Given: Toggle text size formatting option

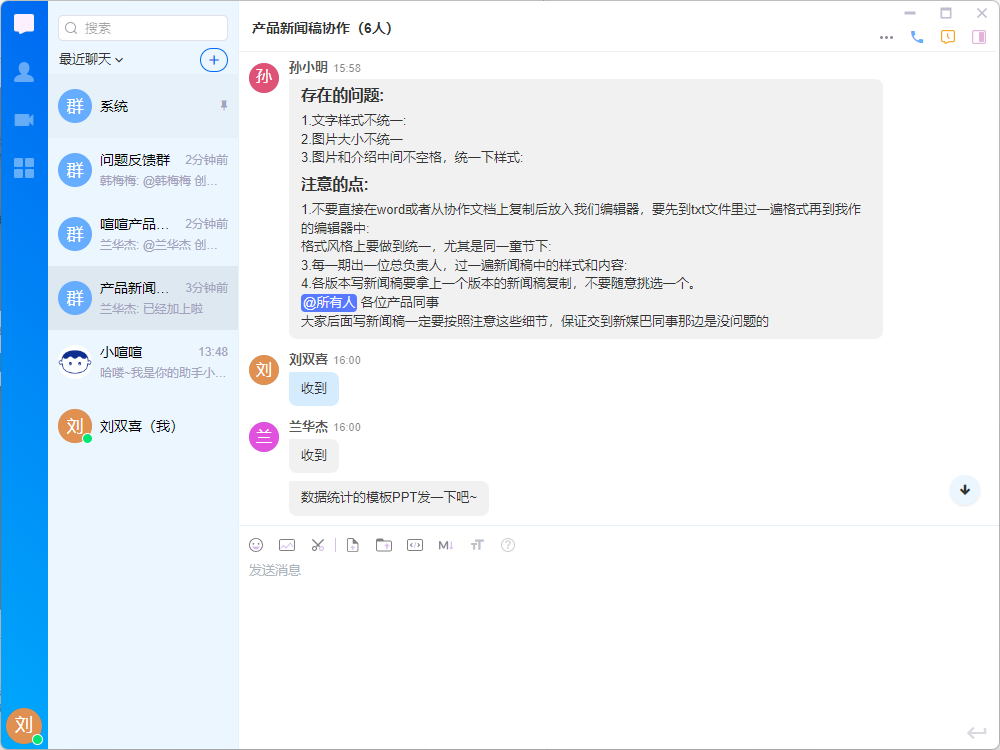Looking at the screenshot, I should tap(477, 545).
